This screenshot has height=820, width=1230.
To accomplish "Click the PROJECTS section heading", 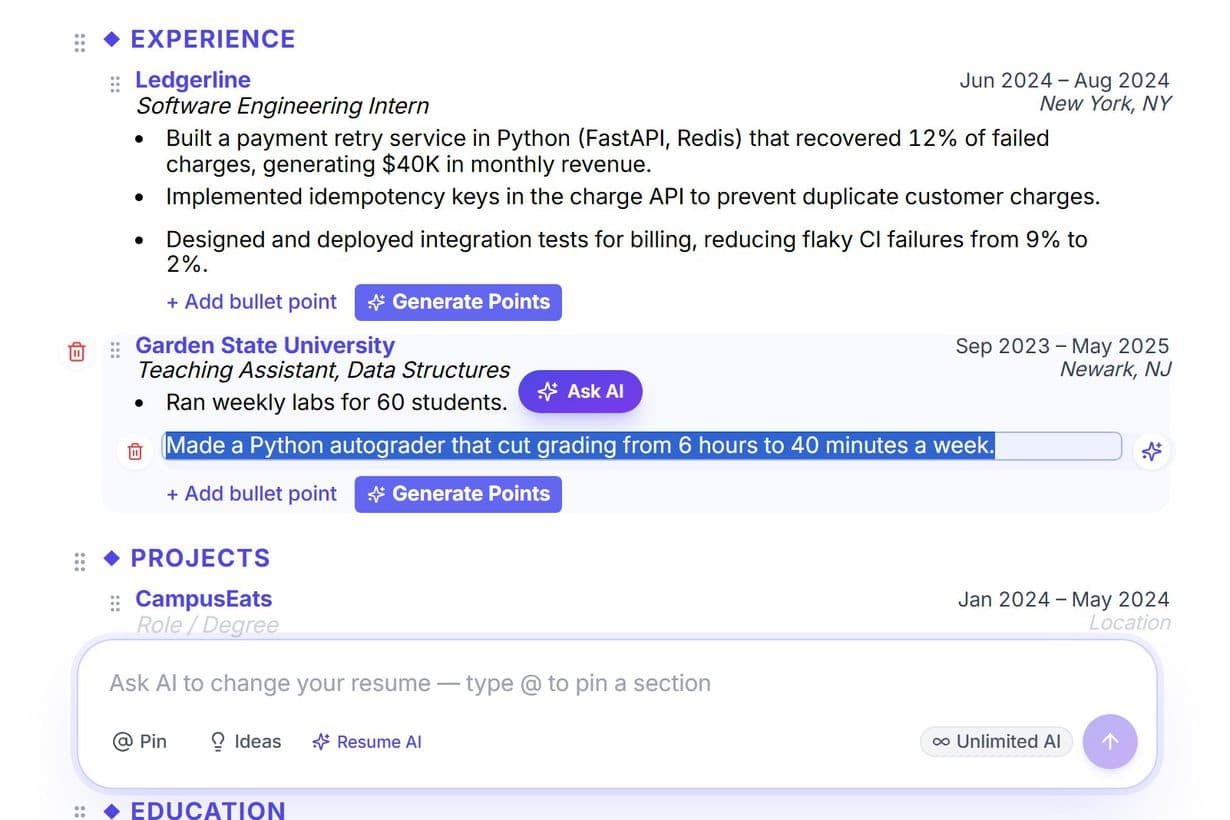I will (201, 558).
